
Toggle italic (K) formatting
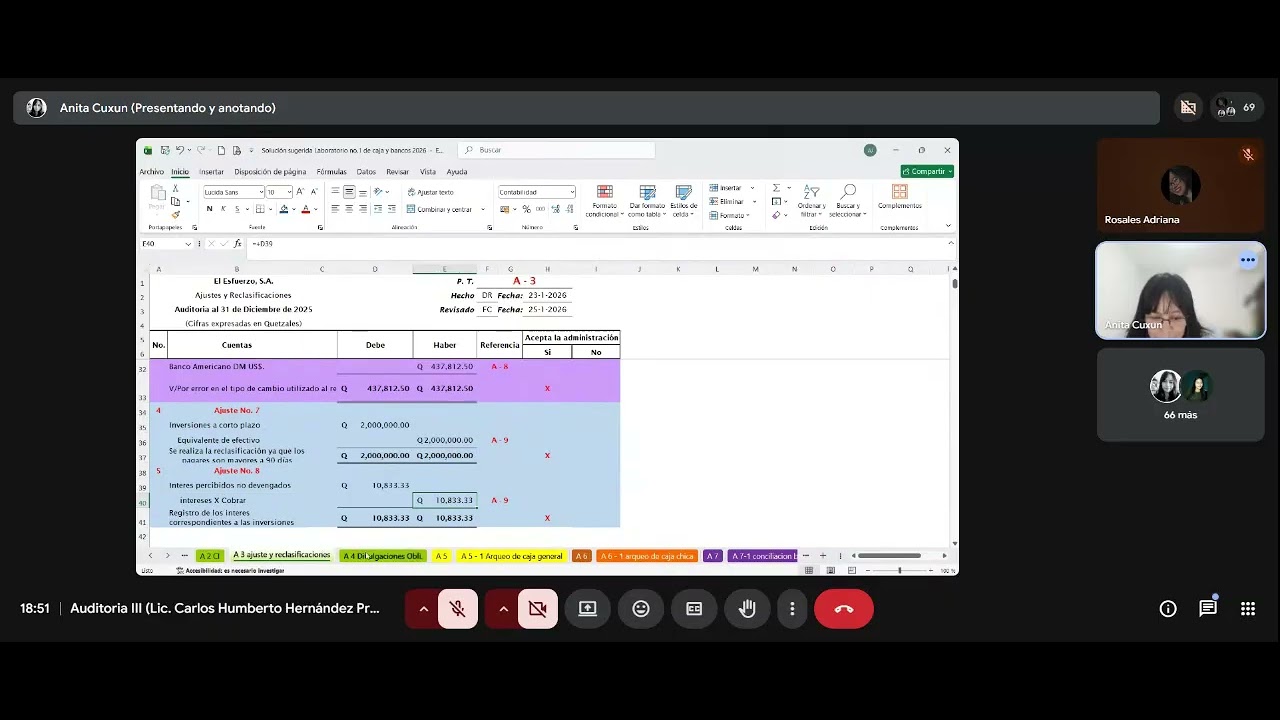[223, 209]
